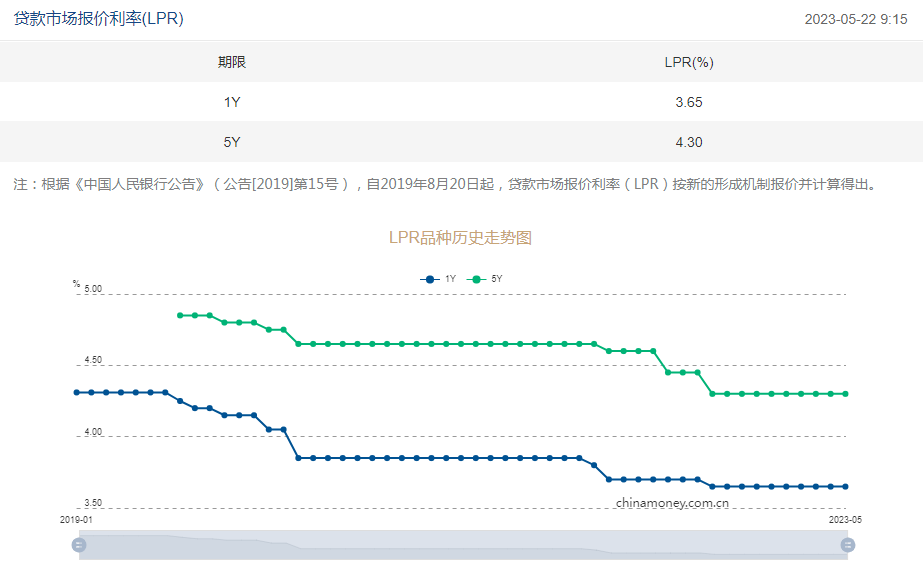Click the 1Y term cell in table

[x=232, y=102]
